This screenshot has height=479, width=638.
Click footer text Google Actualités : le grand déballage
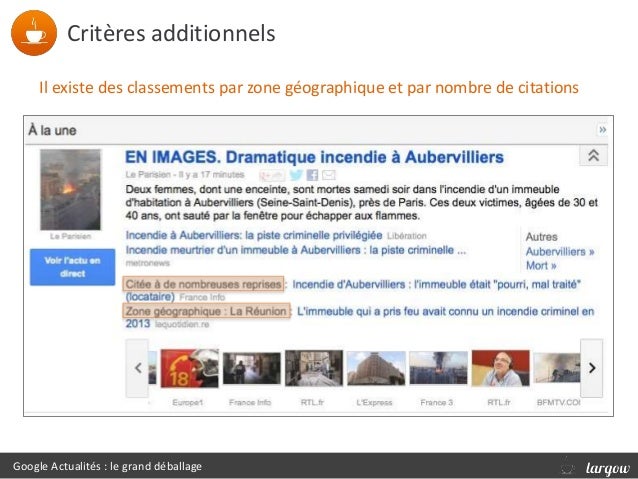(x=107, y=466)
